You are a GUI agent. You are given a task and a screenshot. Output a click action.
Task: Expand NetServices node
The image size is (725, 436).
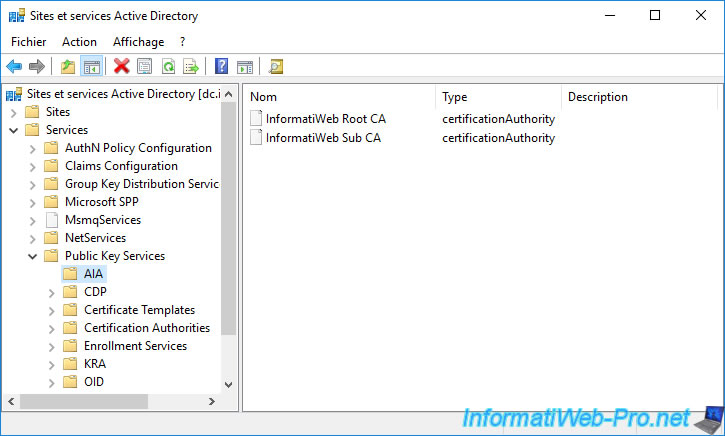(32, 239)
